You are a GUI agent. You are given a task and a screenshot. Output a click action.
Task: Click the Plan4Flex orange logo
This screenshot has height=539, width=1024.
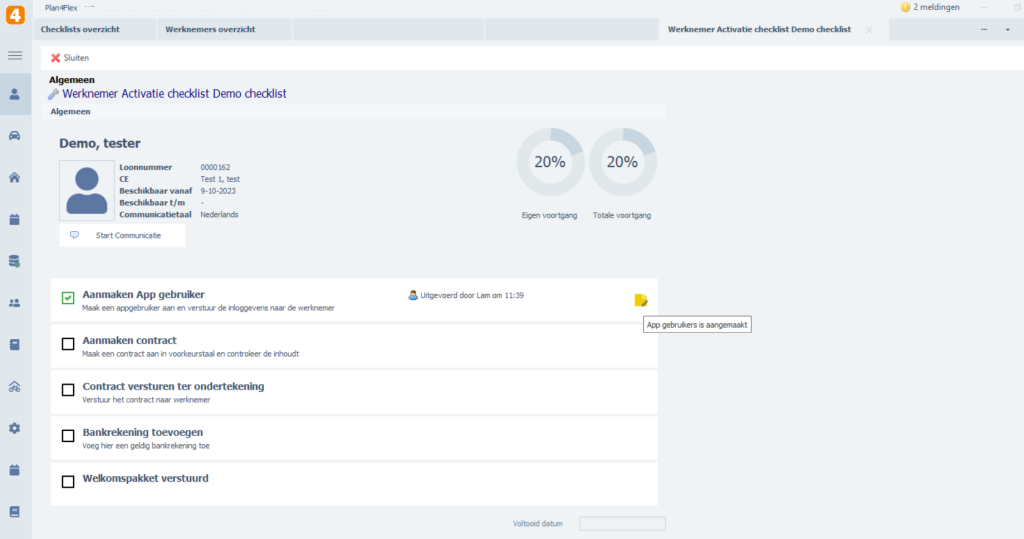[15, 15]
